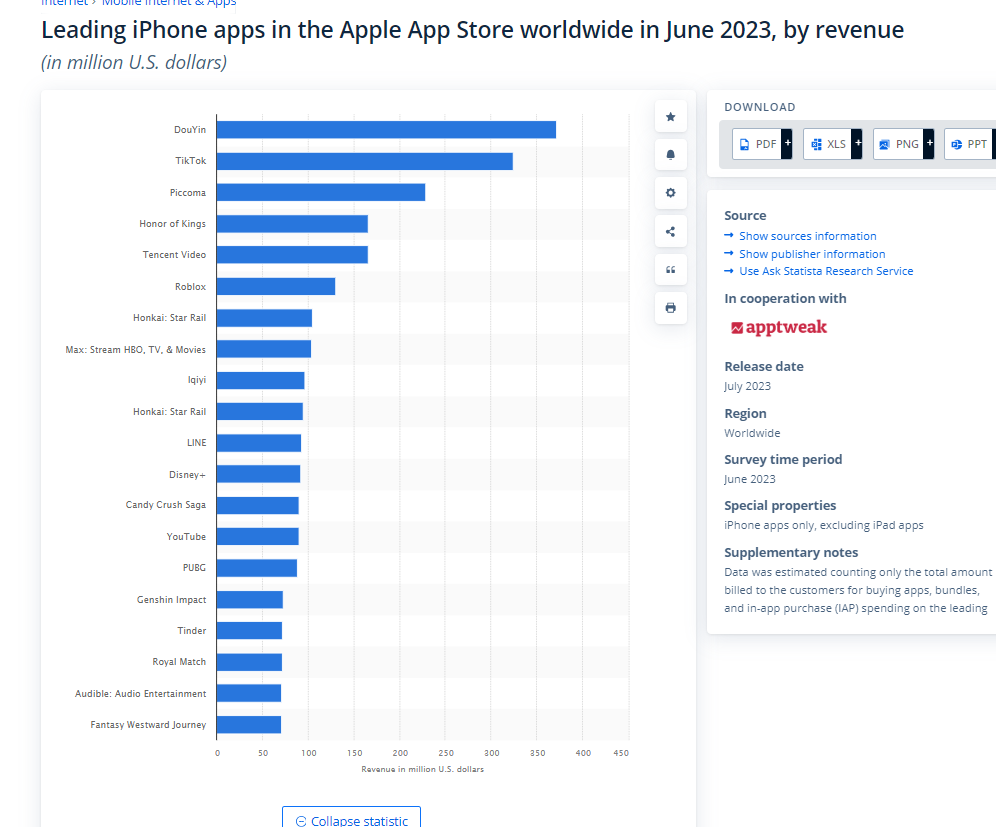Click the 'Release date' heading

(x=764, y=366)
